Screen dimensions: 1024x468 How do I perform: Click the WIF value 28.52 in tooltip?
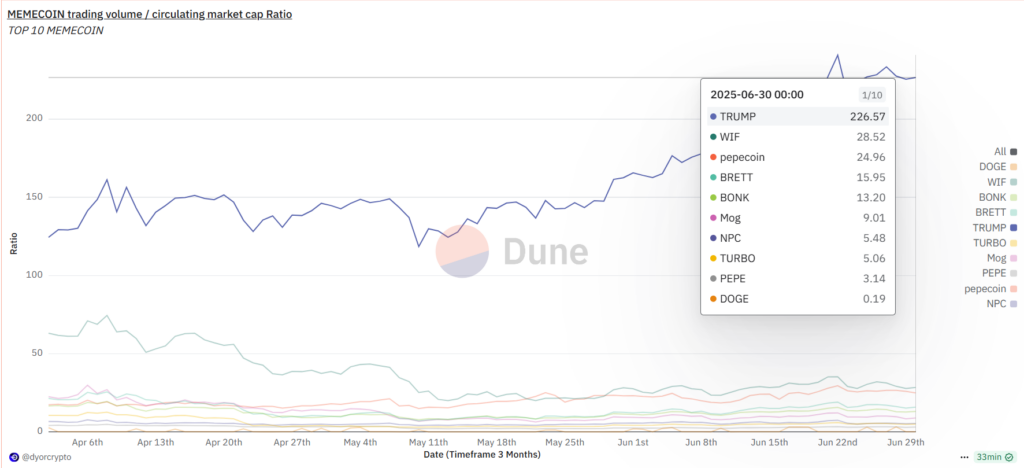tap(871, 136)
